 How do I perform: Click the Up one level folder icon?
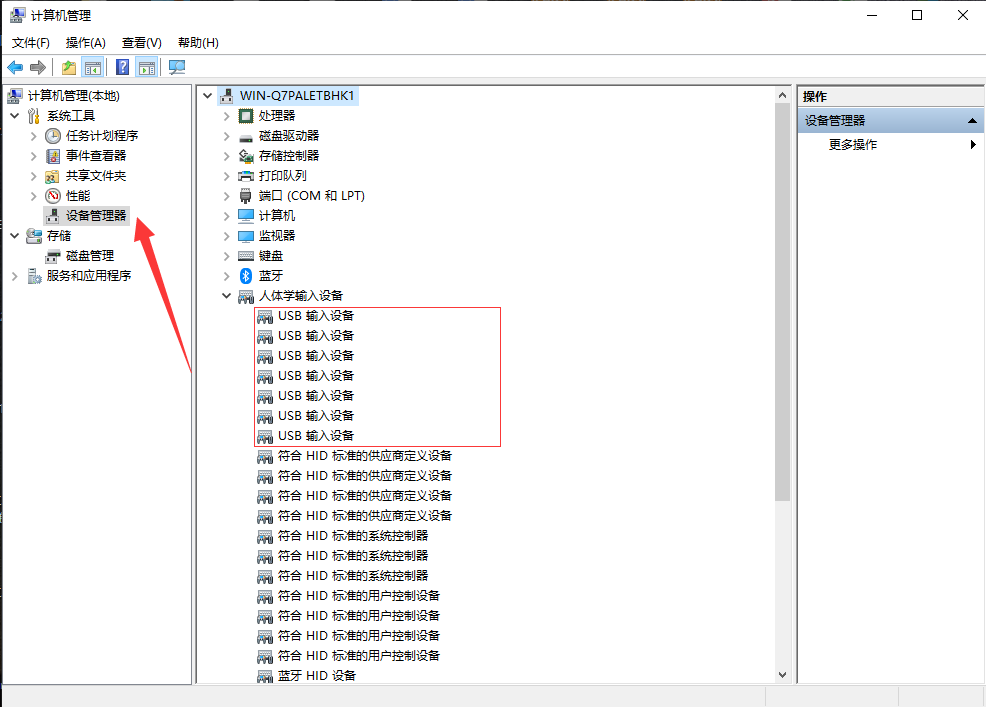68,67
